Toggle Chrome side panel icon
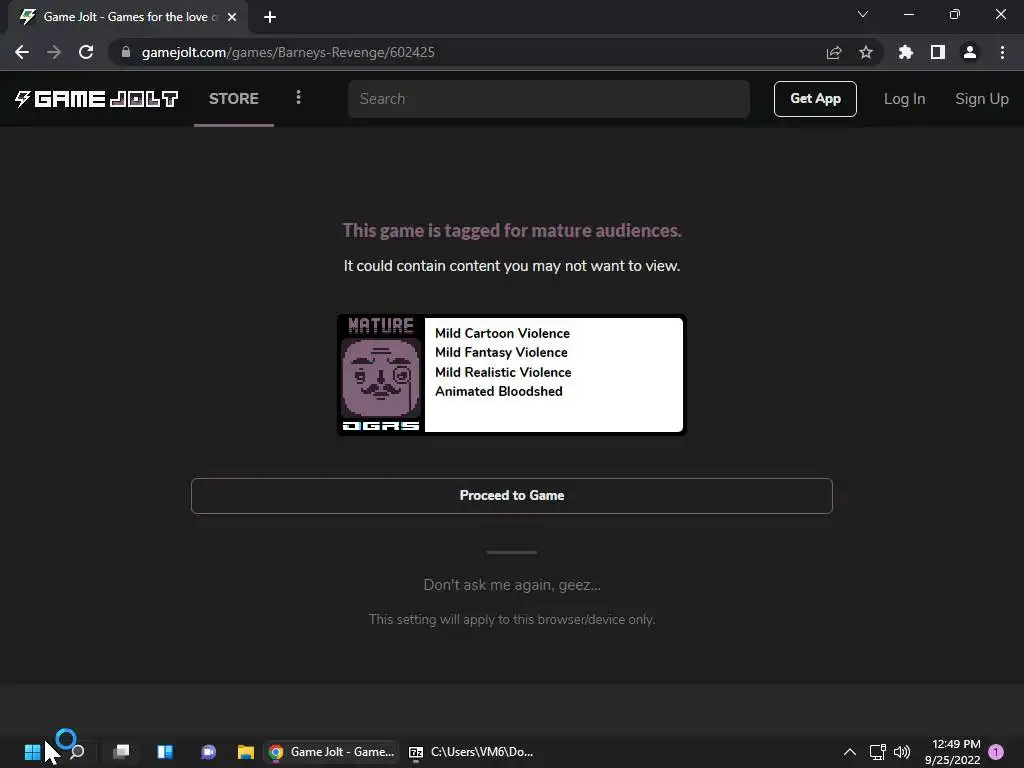Viewport: 1024px width, 768px height. (938, 52)
